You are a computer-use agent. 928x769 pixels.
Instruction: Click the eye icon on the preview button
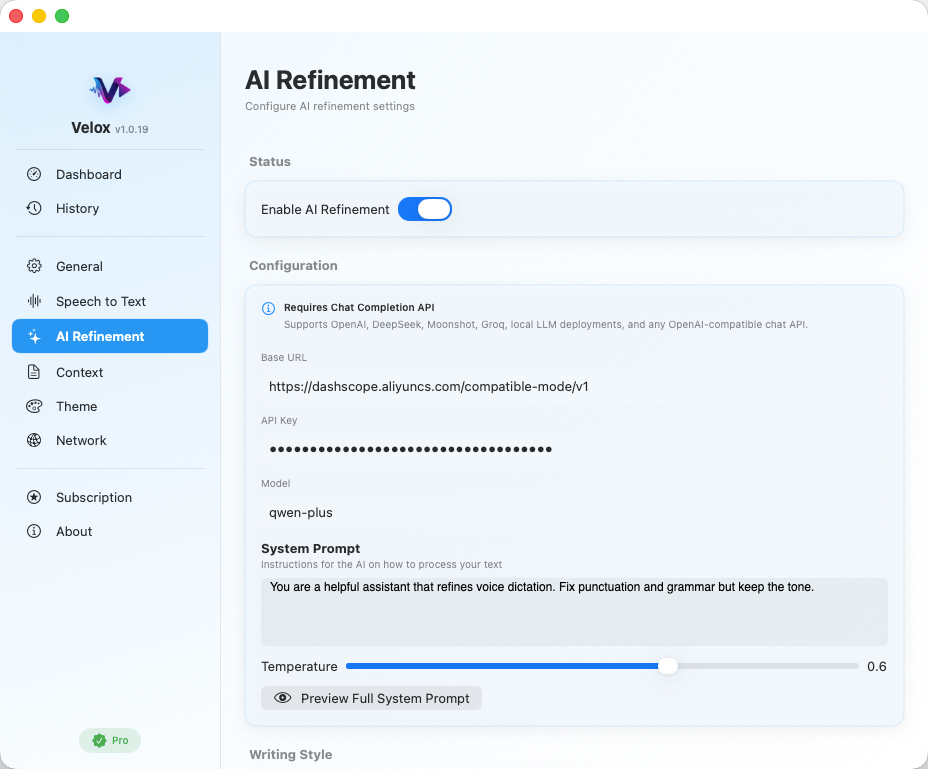283,698
